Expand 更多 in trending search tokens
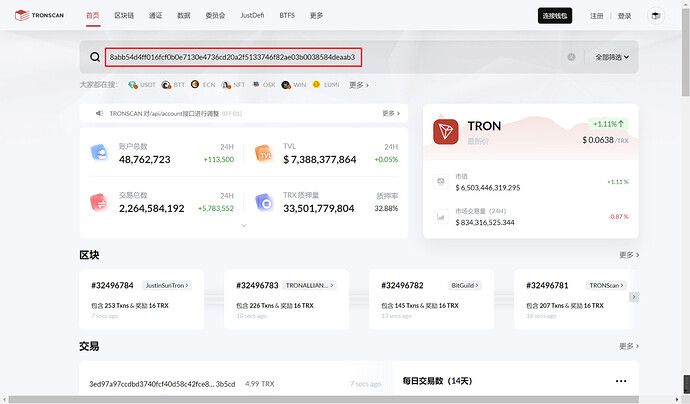This screenshot has width=690, height=404. [x=359, y=85]
